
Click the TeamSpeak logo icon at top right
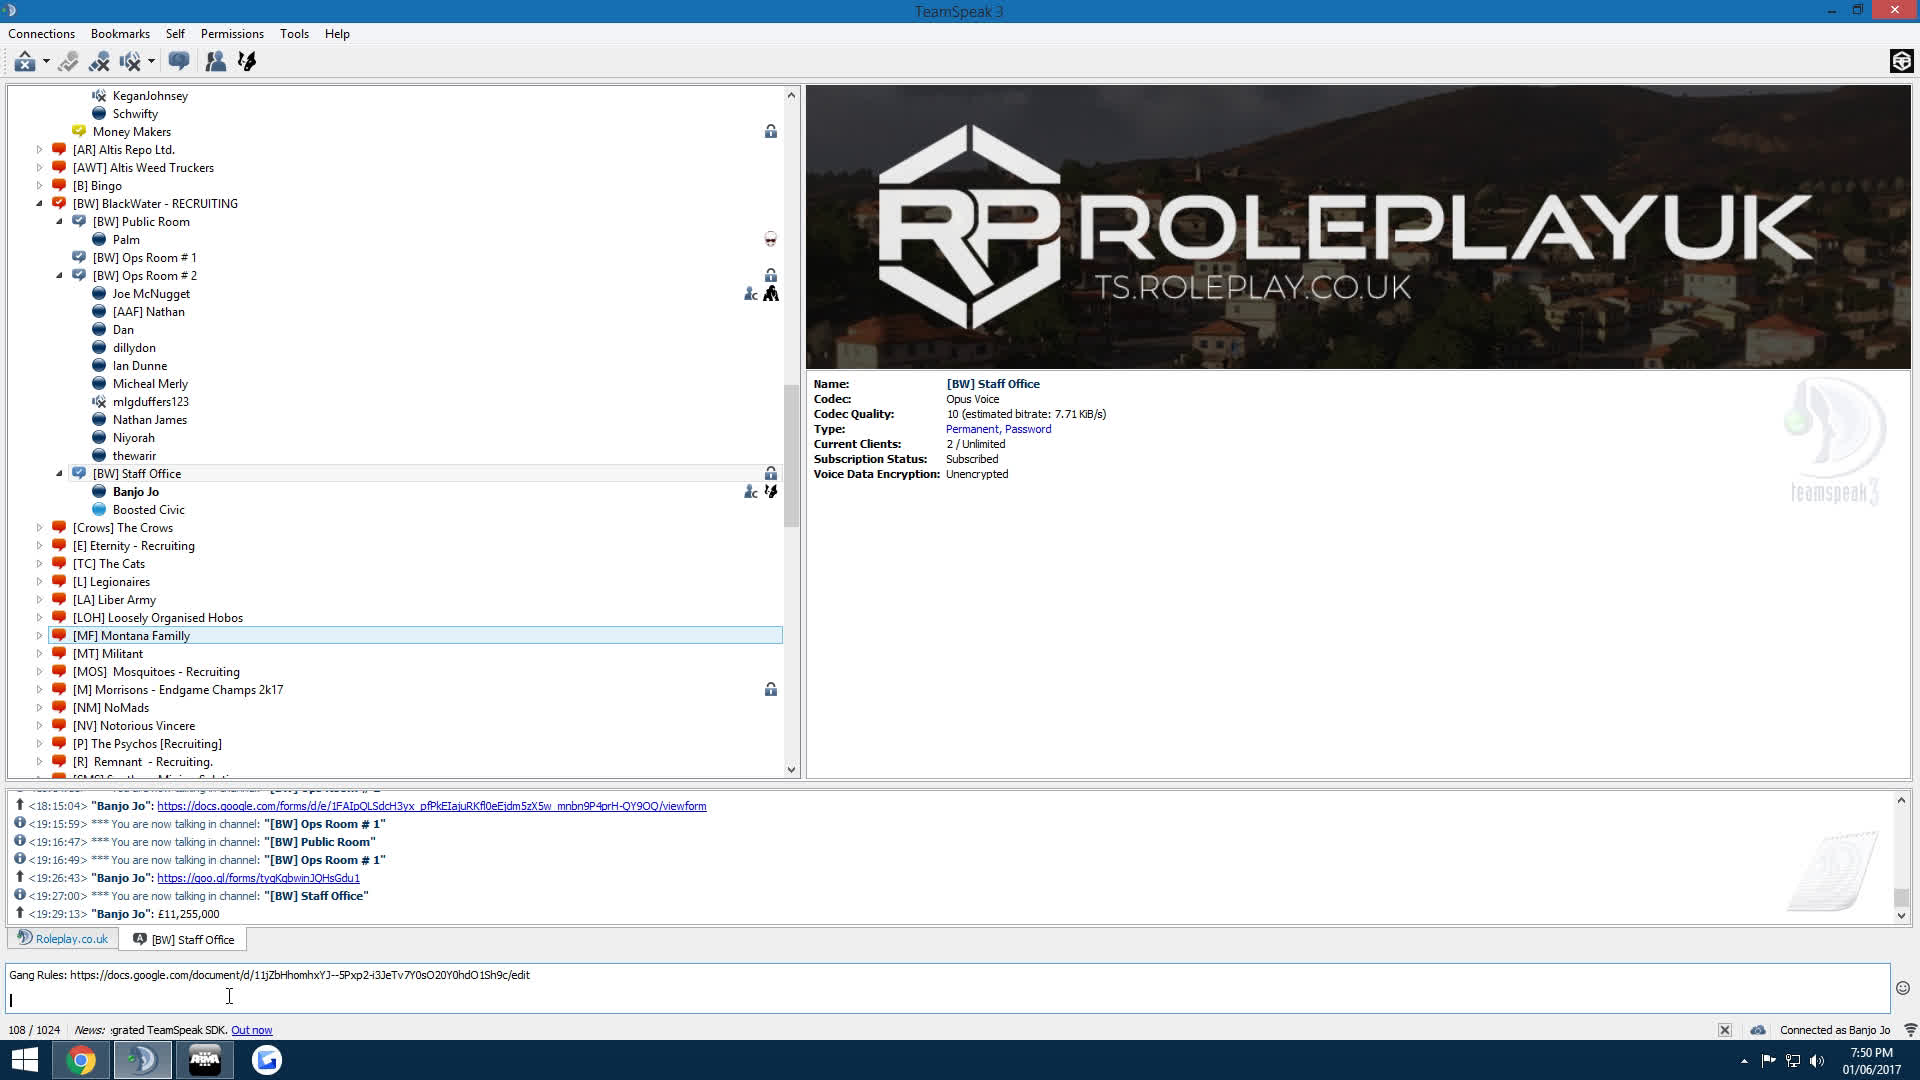[1901, 61]
